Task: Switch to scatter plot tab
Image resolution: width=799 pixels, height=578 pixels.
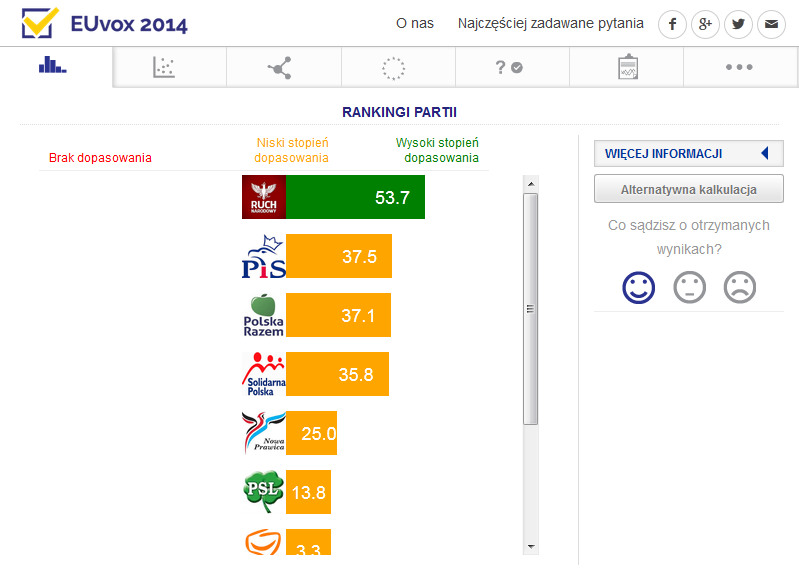Action: [164, 67]
